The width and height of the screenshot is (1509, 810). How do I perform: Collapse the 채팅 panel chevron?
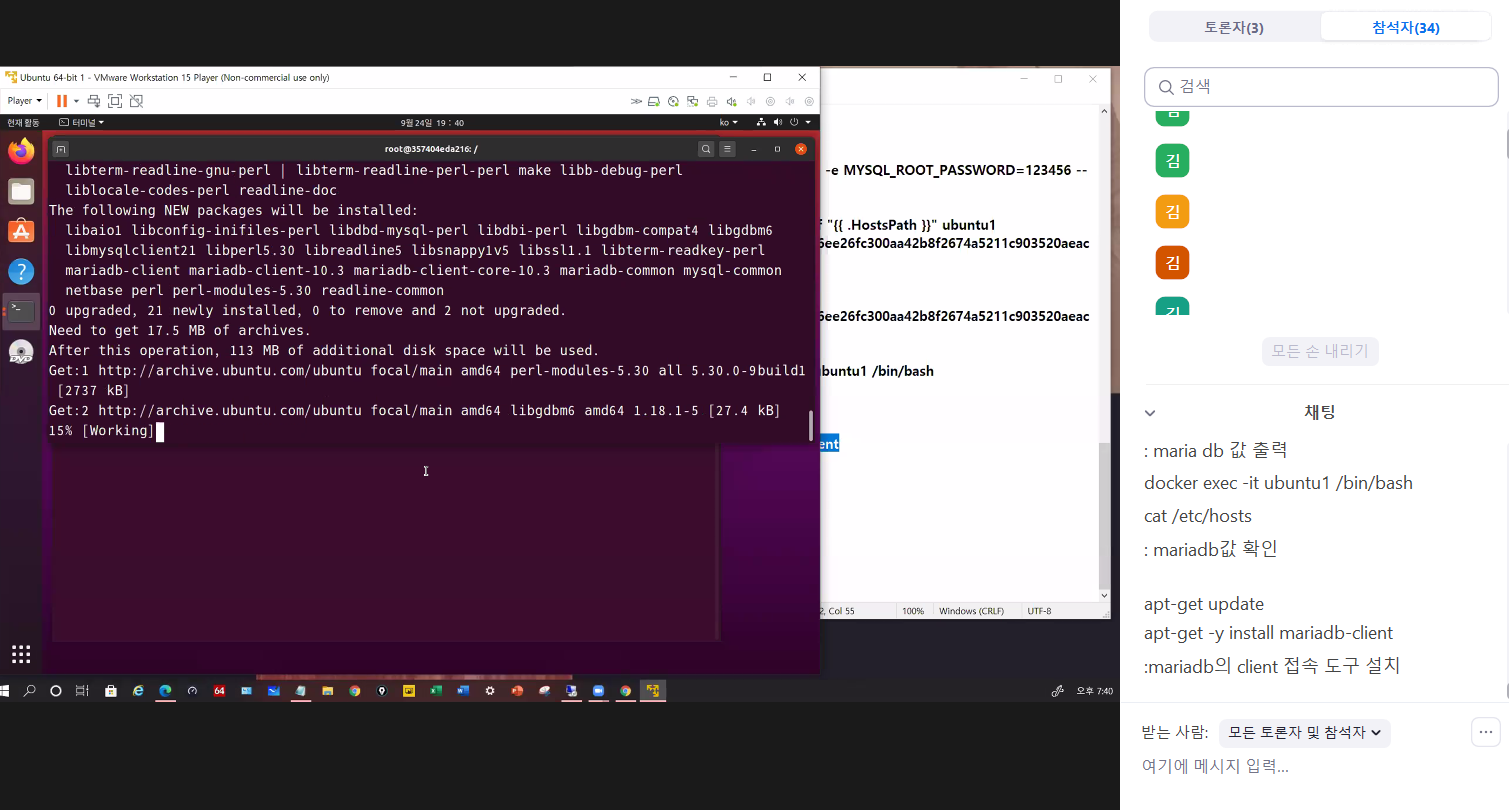[x=1150, y=413]
